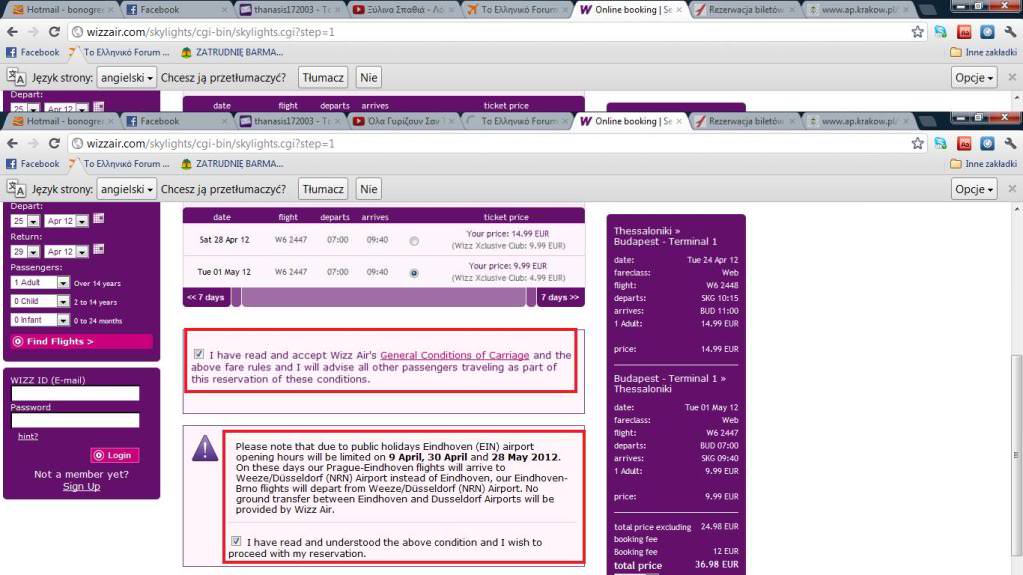Image resolution: width=1023 pixels, height=575 pixels.
Task: Open the 1 Adult passengers dropdown
Action: click(40, 283)
